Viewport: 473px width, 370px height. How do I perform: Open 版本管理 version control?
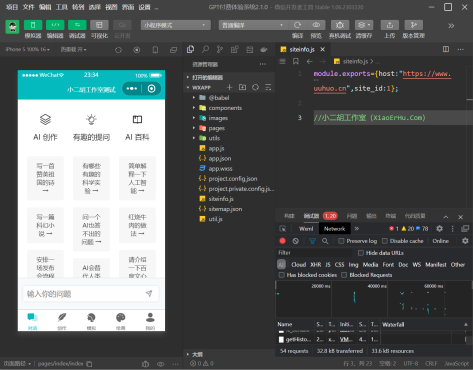coord(413,25)
